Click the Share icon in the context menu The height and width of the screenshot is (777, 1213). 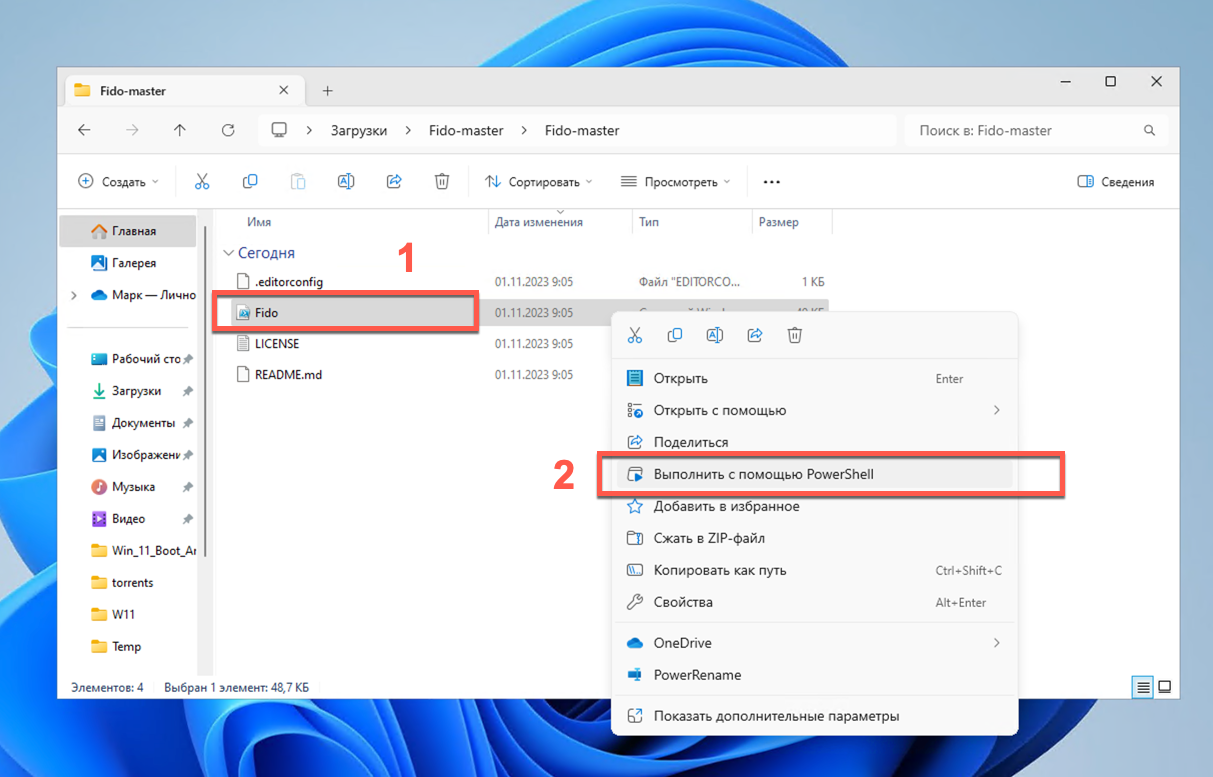click(x=755, y=335)
